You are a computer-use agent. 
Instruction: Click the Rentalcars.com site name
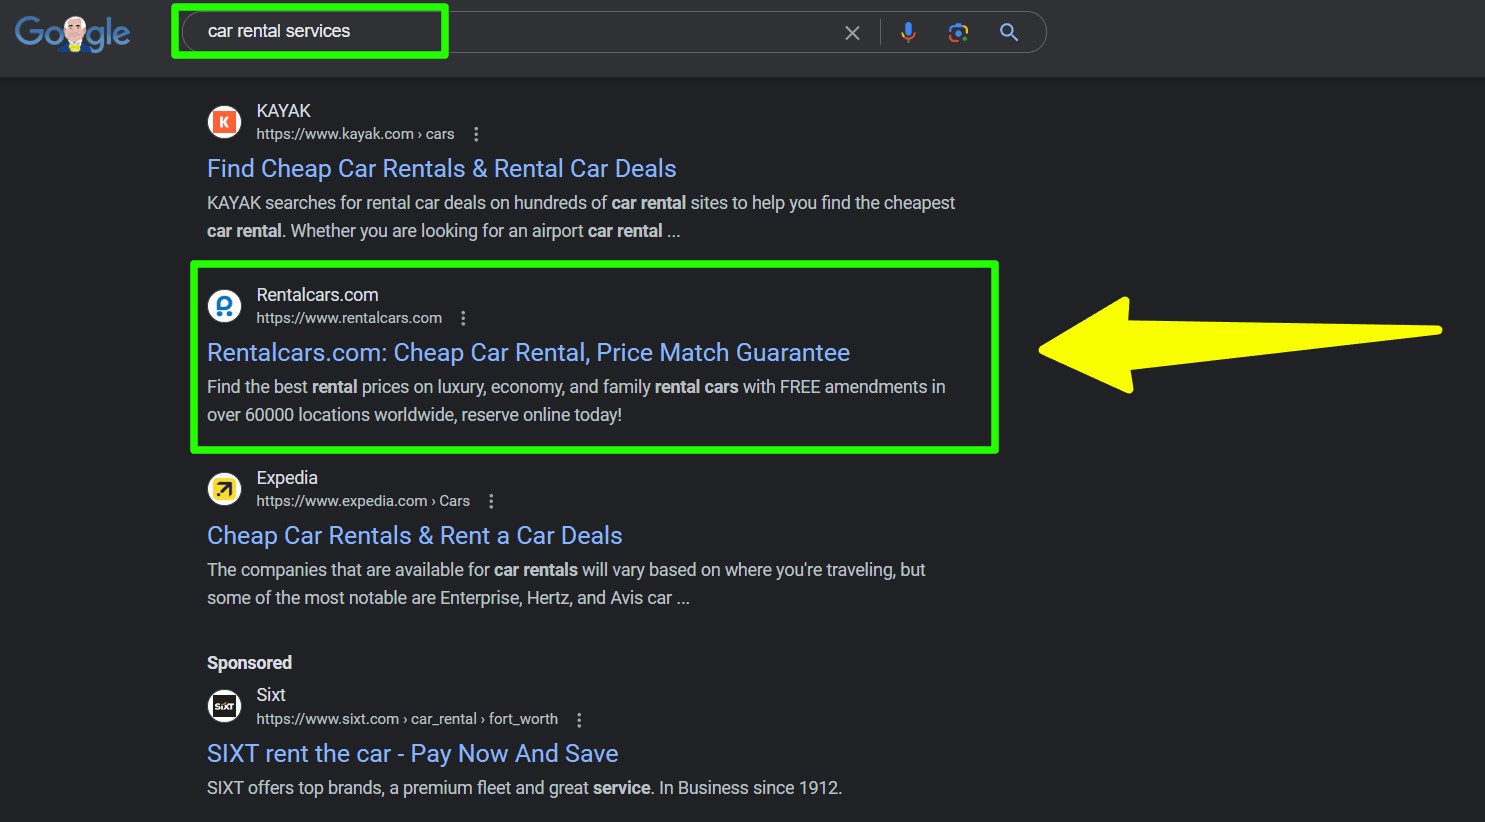coord(317,295)
